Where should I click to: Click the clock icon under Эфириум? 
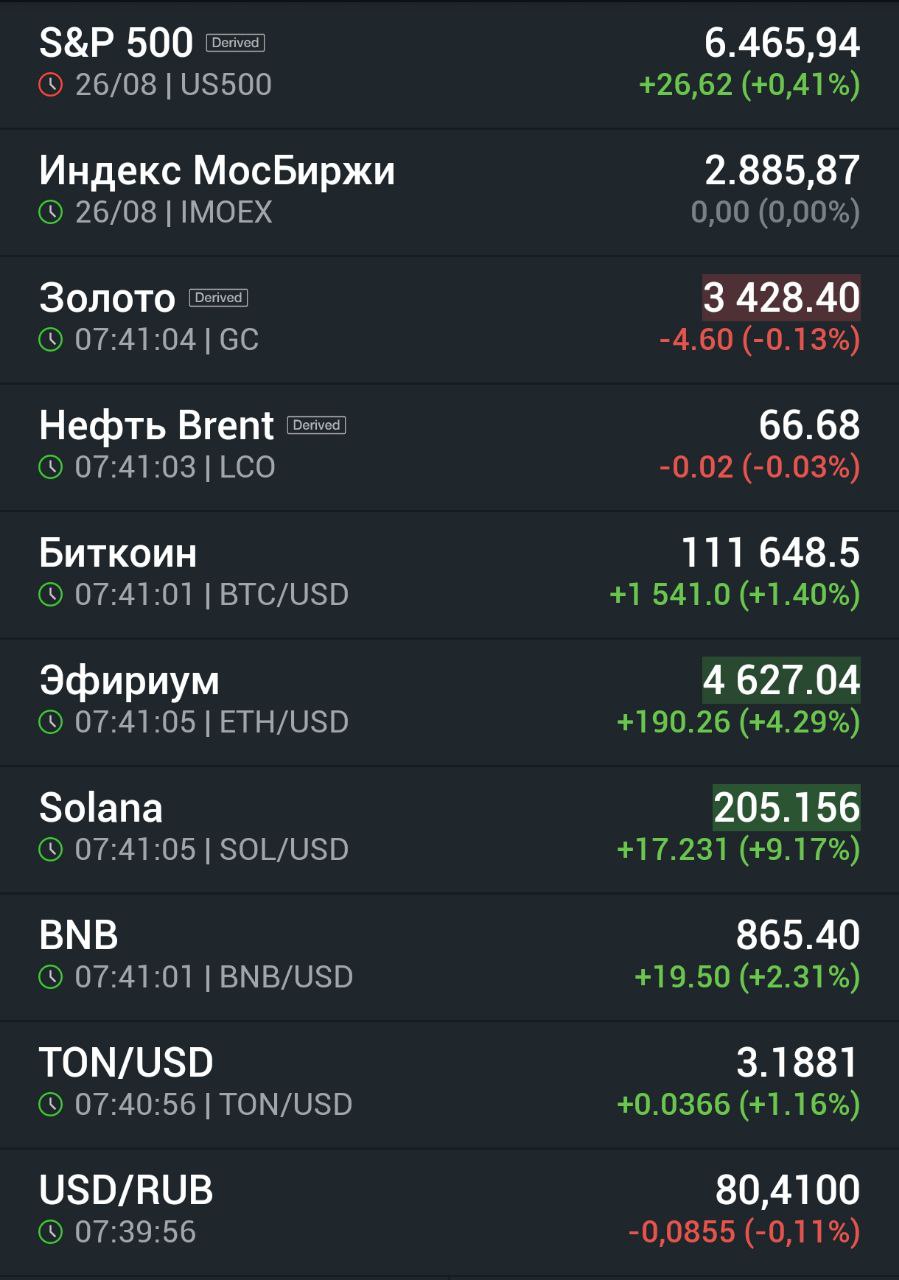click(50, 722)
